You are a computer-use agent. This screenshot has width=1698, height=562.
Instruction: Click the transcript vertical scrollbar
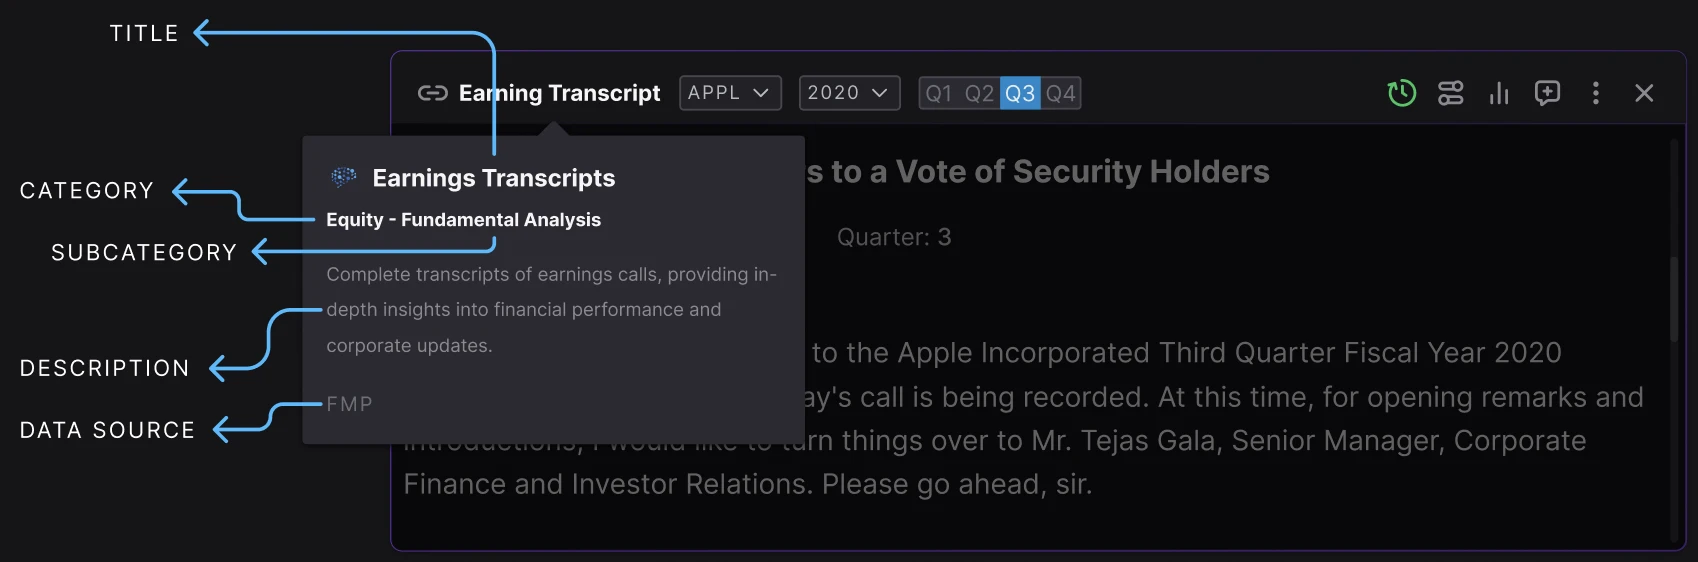[x=1673, y=300]
